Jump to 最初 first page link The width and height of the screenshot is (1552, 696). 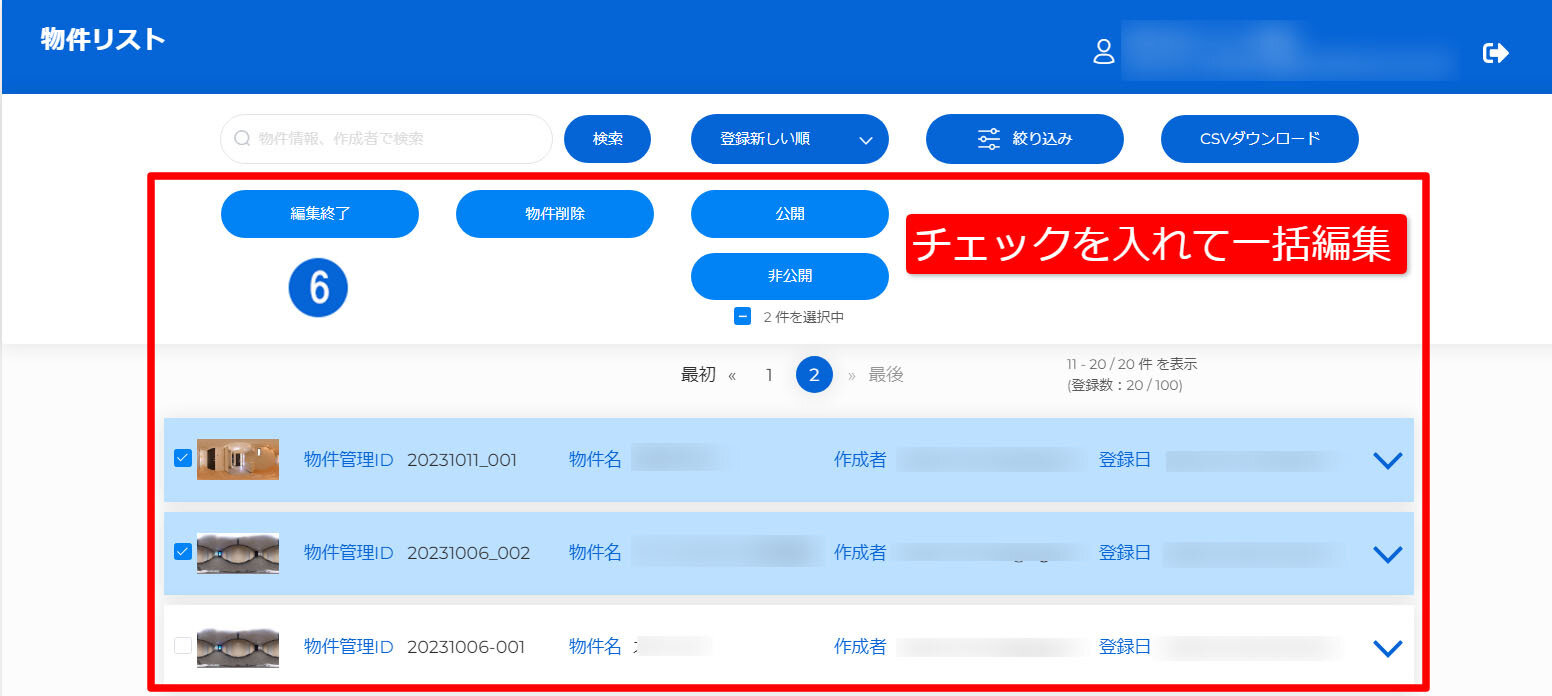point(698,375)
